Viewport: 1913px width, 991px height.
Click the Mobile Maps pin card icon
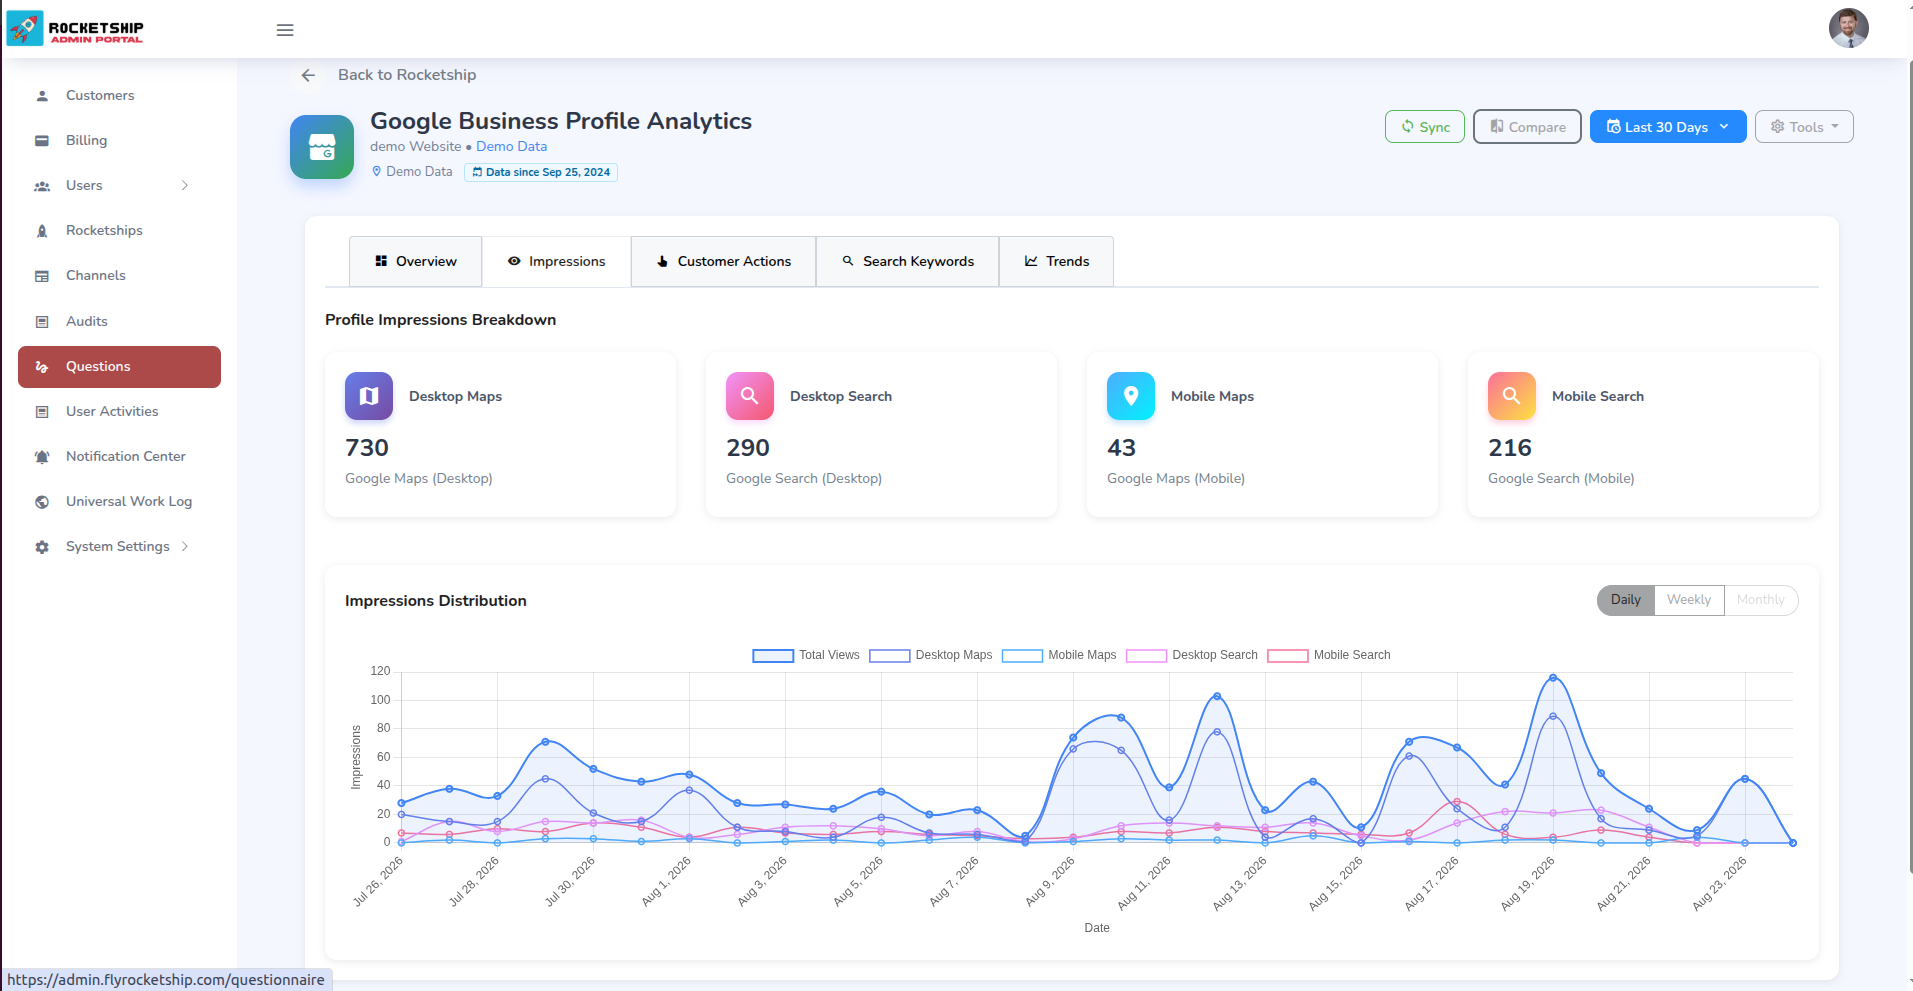pos(1131,396)
